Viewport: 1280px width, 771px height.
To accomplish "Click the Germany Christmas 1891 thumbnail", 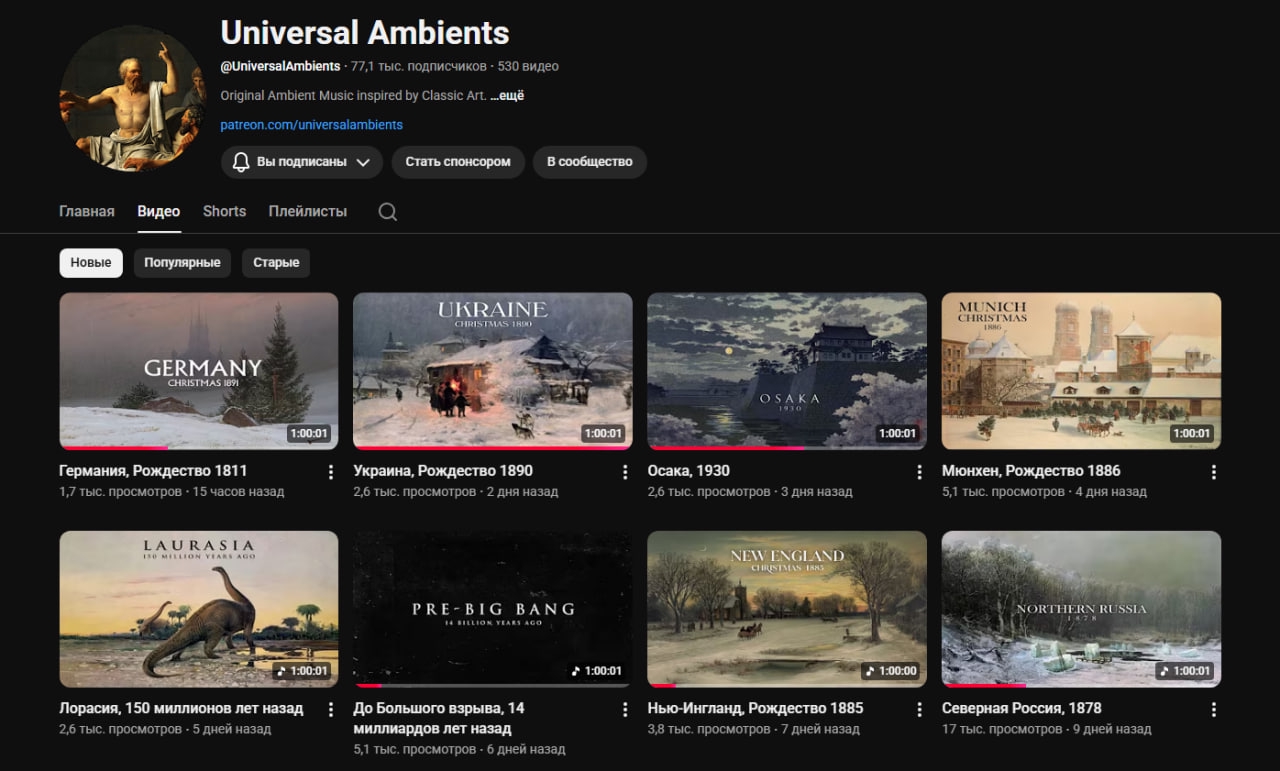I will pos(199,371).
